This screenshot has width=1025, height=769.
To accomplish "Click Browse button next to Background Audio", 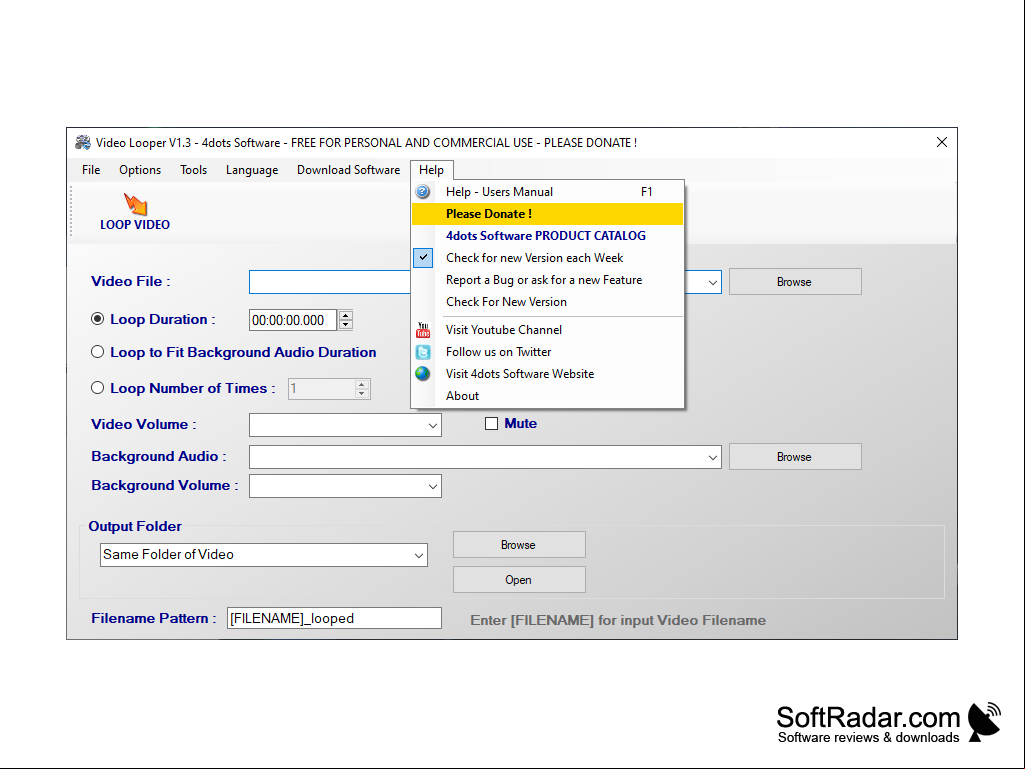I will click(x=795, y=457).
